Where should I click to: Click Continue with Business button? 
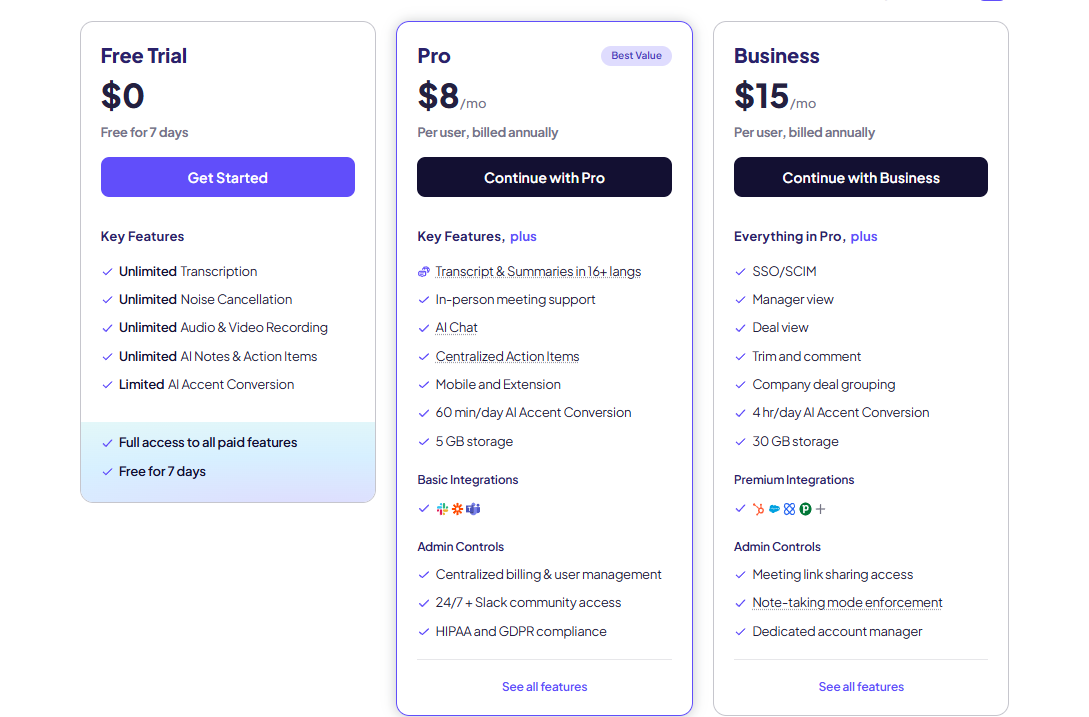point(861,177)
